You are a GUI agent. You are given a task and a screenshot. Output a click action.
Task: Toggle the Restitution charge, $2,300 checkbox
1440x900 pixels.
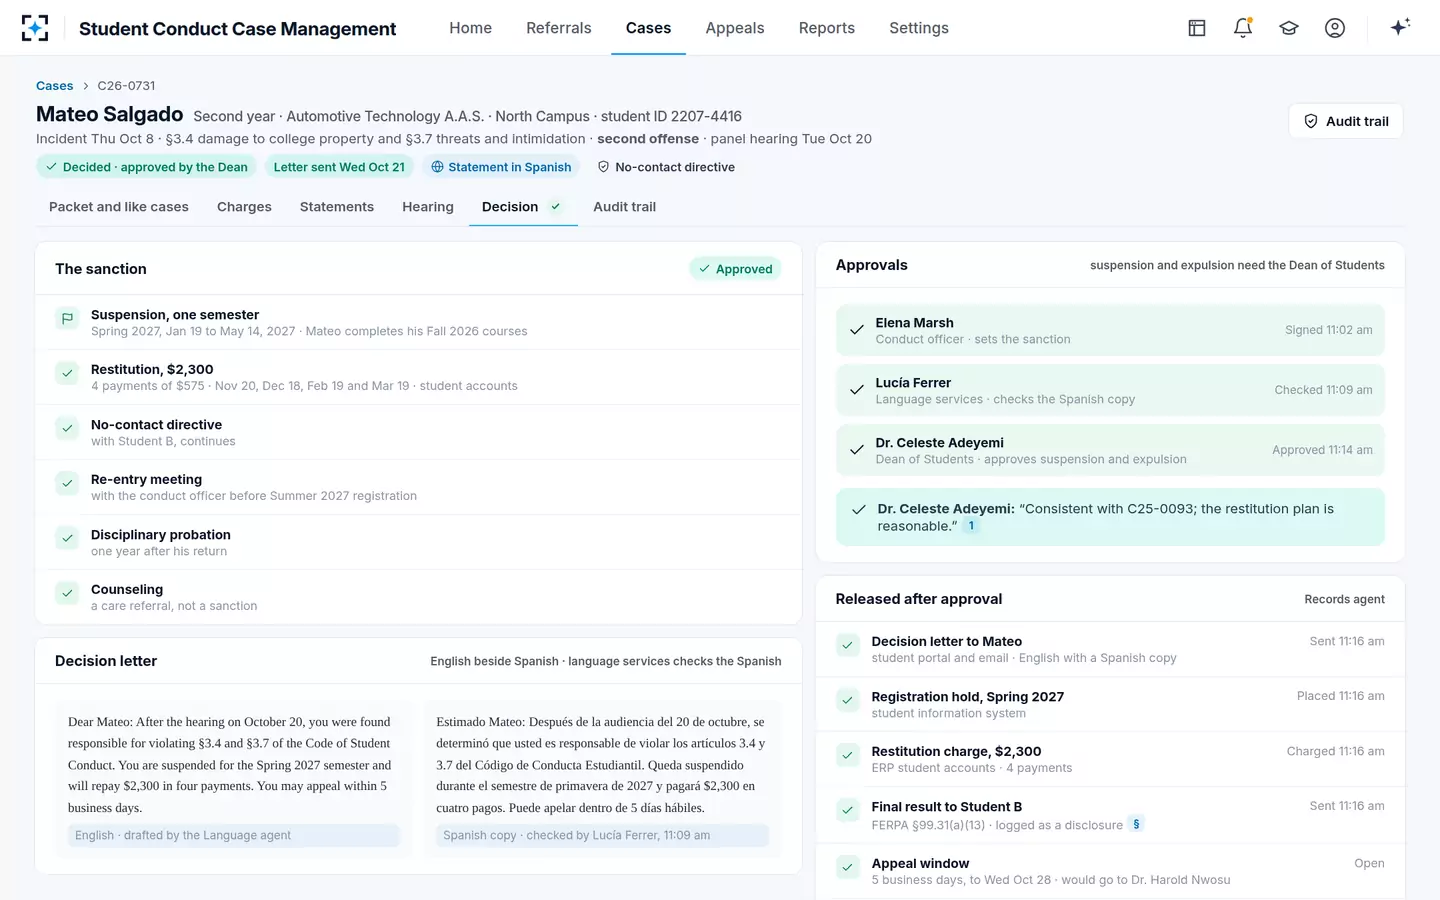[847, 756]
